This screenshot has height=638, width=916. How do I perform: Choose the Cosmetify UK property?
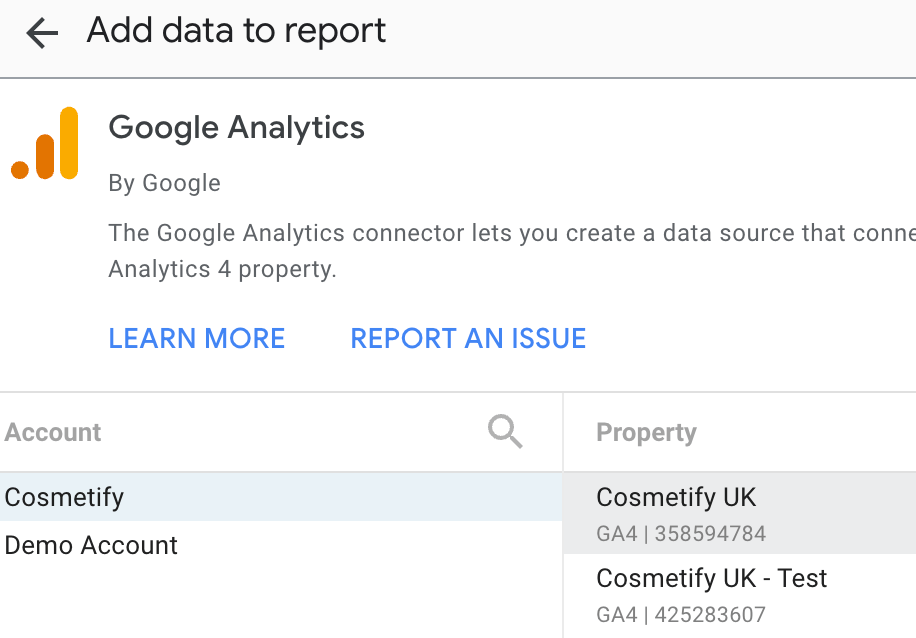coord(676,497)
